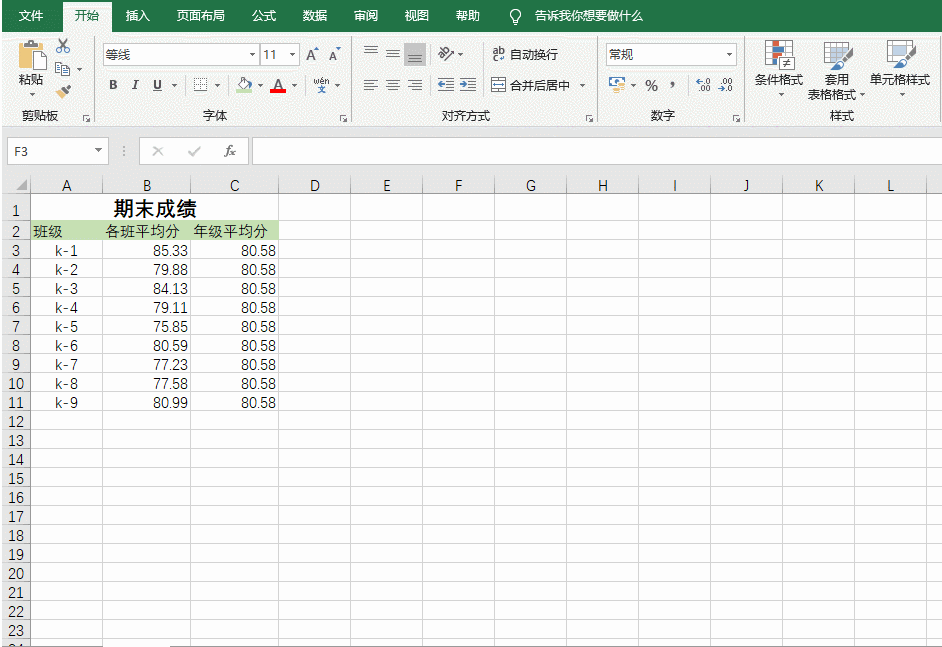The width and height of the screenshot is (942, 647).
Task: Apply fill color paint bucket
Action: 244,85
